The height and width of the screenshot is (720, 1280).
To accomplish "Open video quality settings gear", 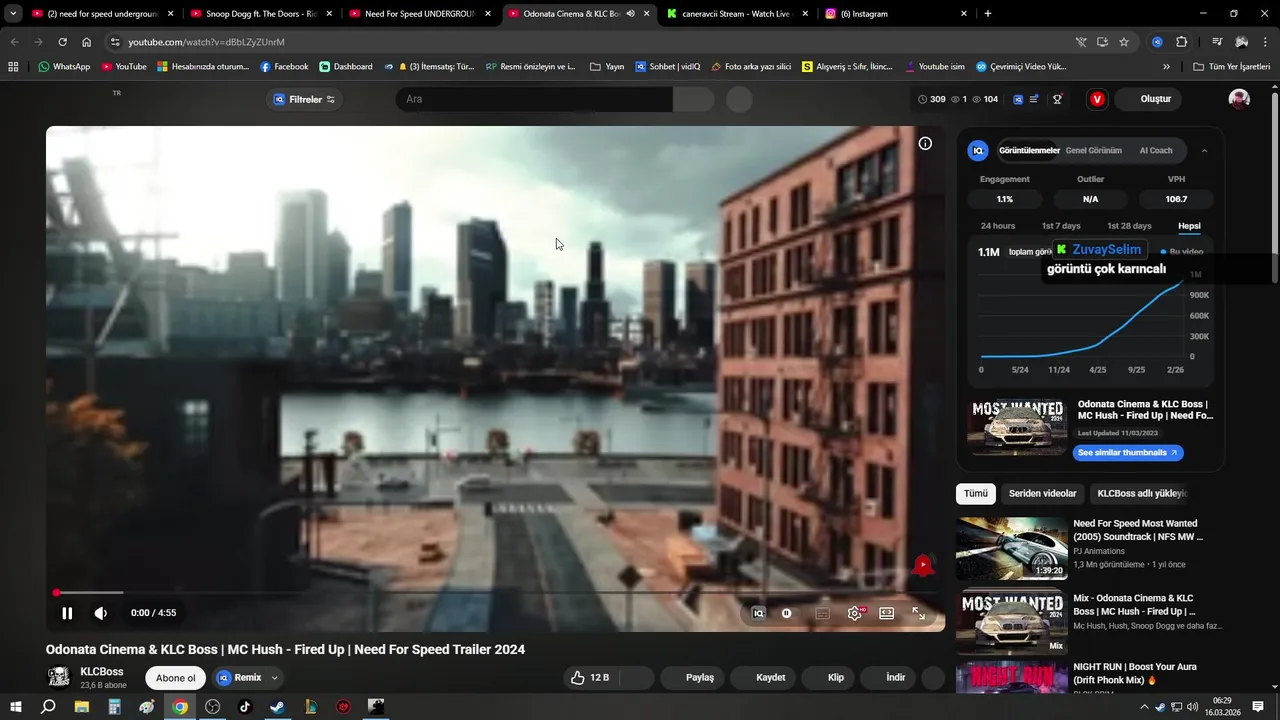I will click(855, 613).
